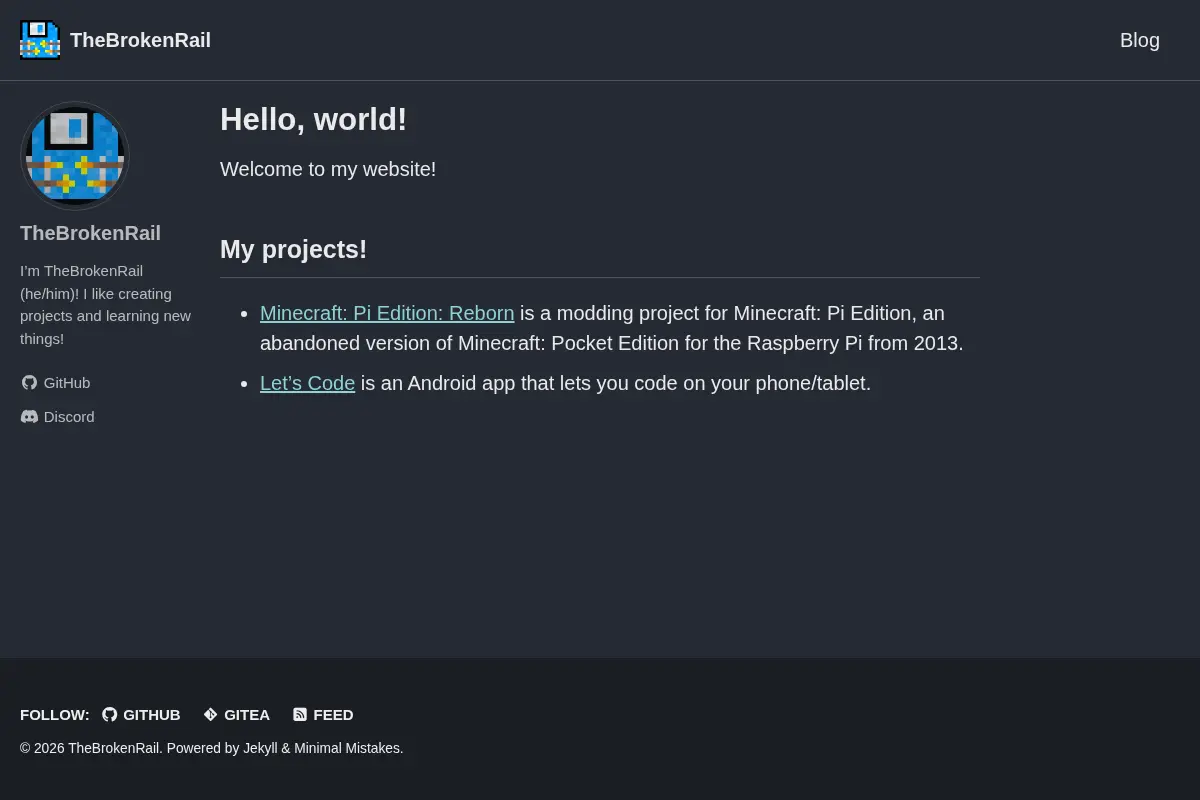1200x800 pixels.
Task: Visit the Minimal Mistakes footer link
Action: [346, 748]
